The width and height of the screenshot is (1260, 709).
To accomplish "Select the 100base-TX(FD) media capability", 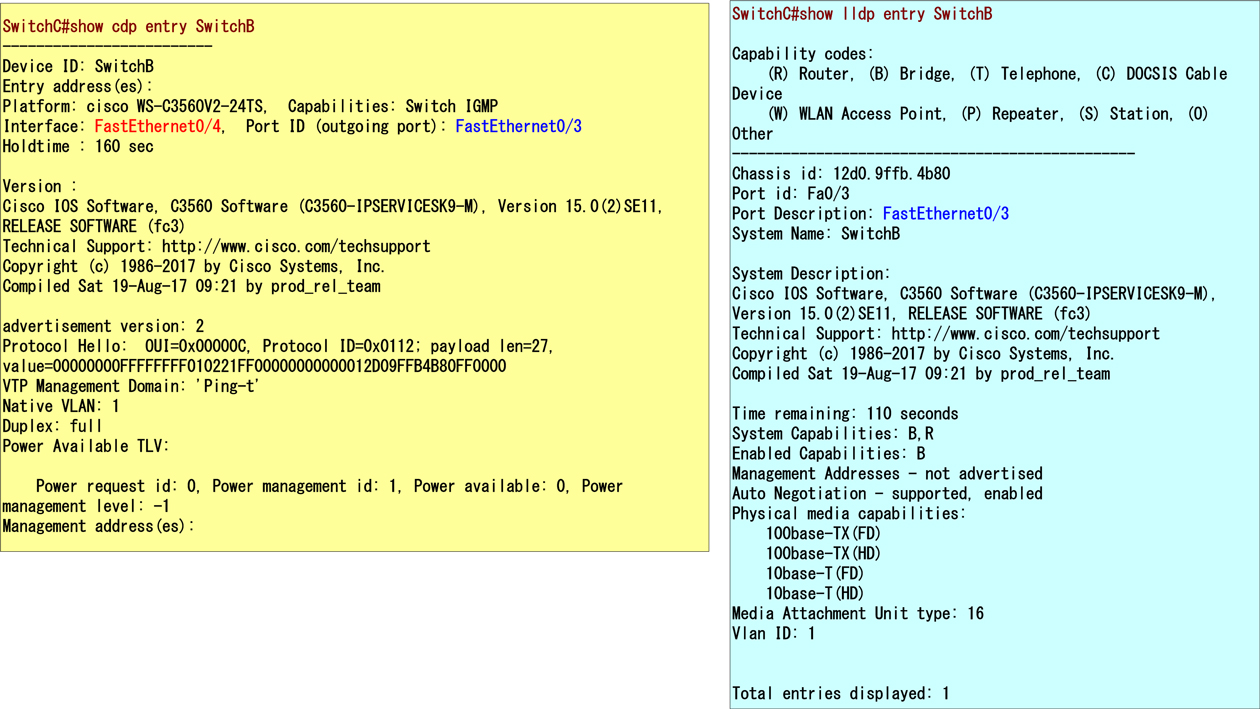I will (x=823, y=534).
